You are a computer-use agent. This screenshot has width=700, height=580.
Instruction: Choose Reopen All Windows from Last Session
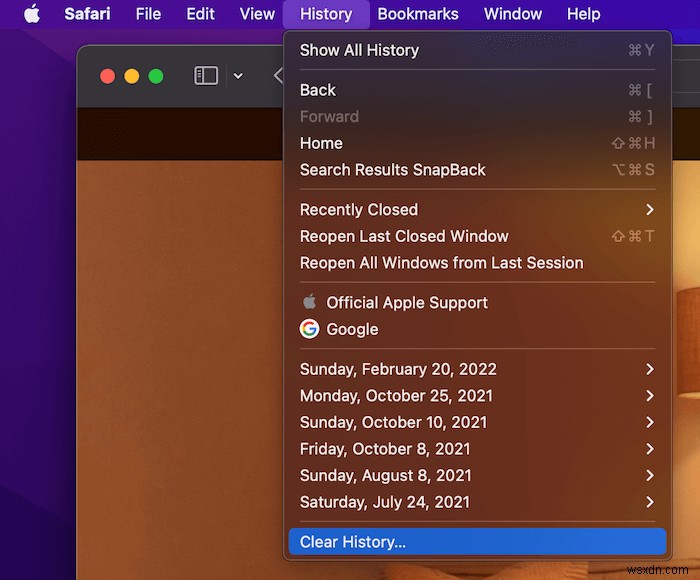click(477, 263)
